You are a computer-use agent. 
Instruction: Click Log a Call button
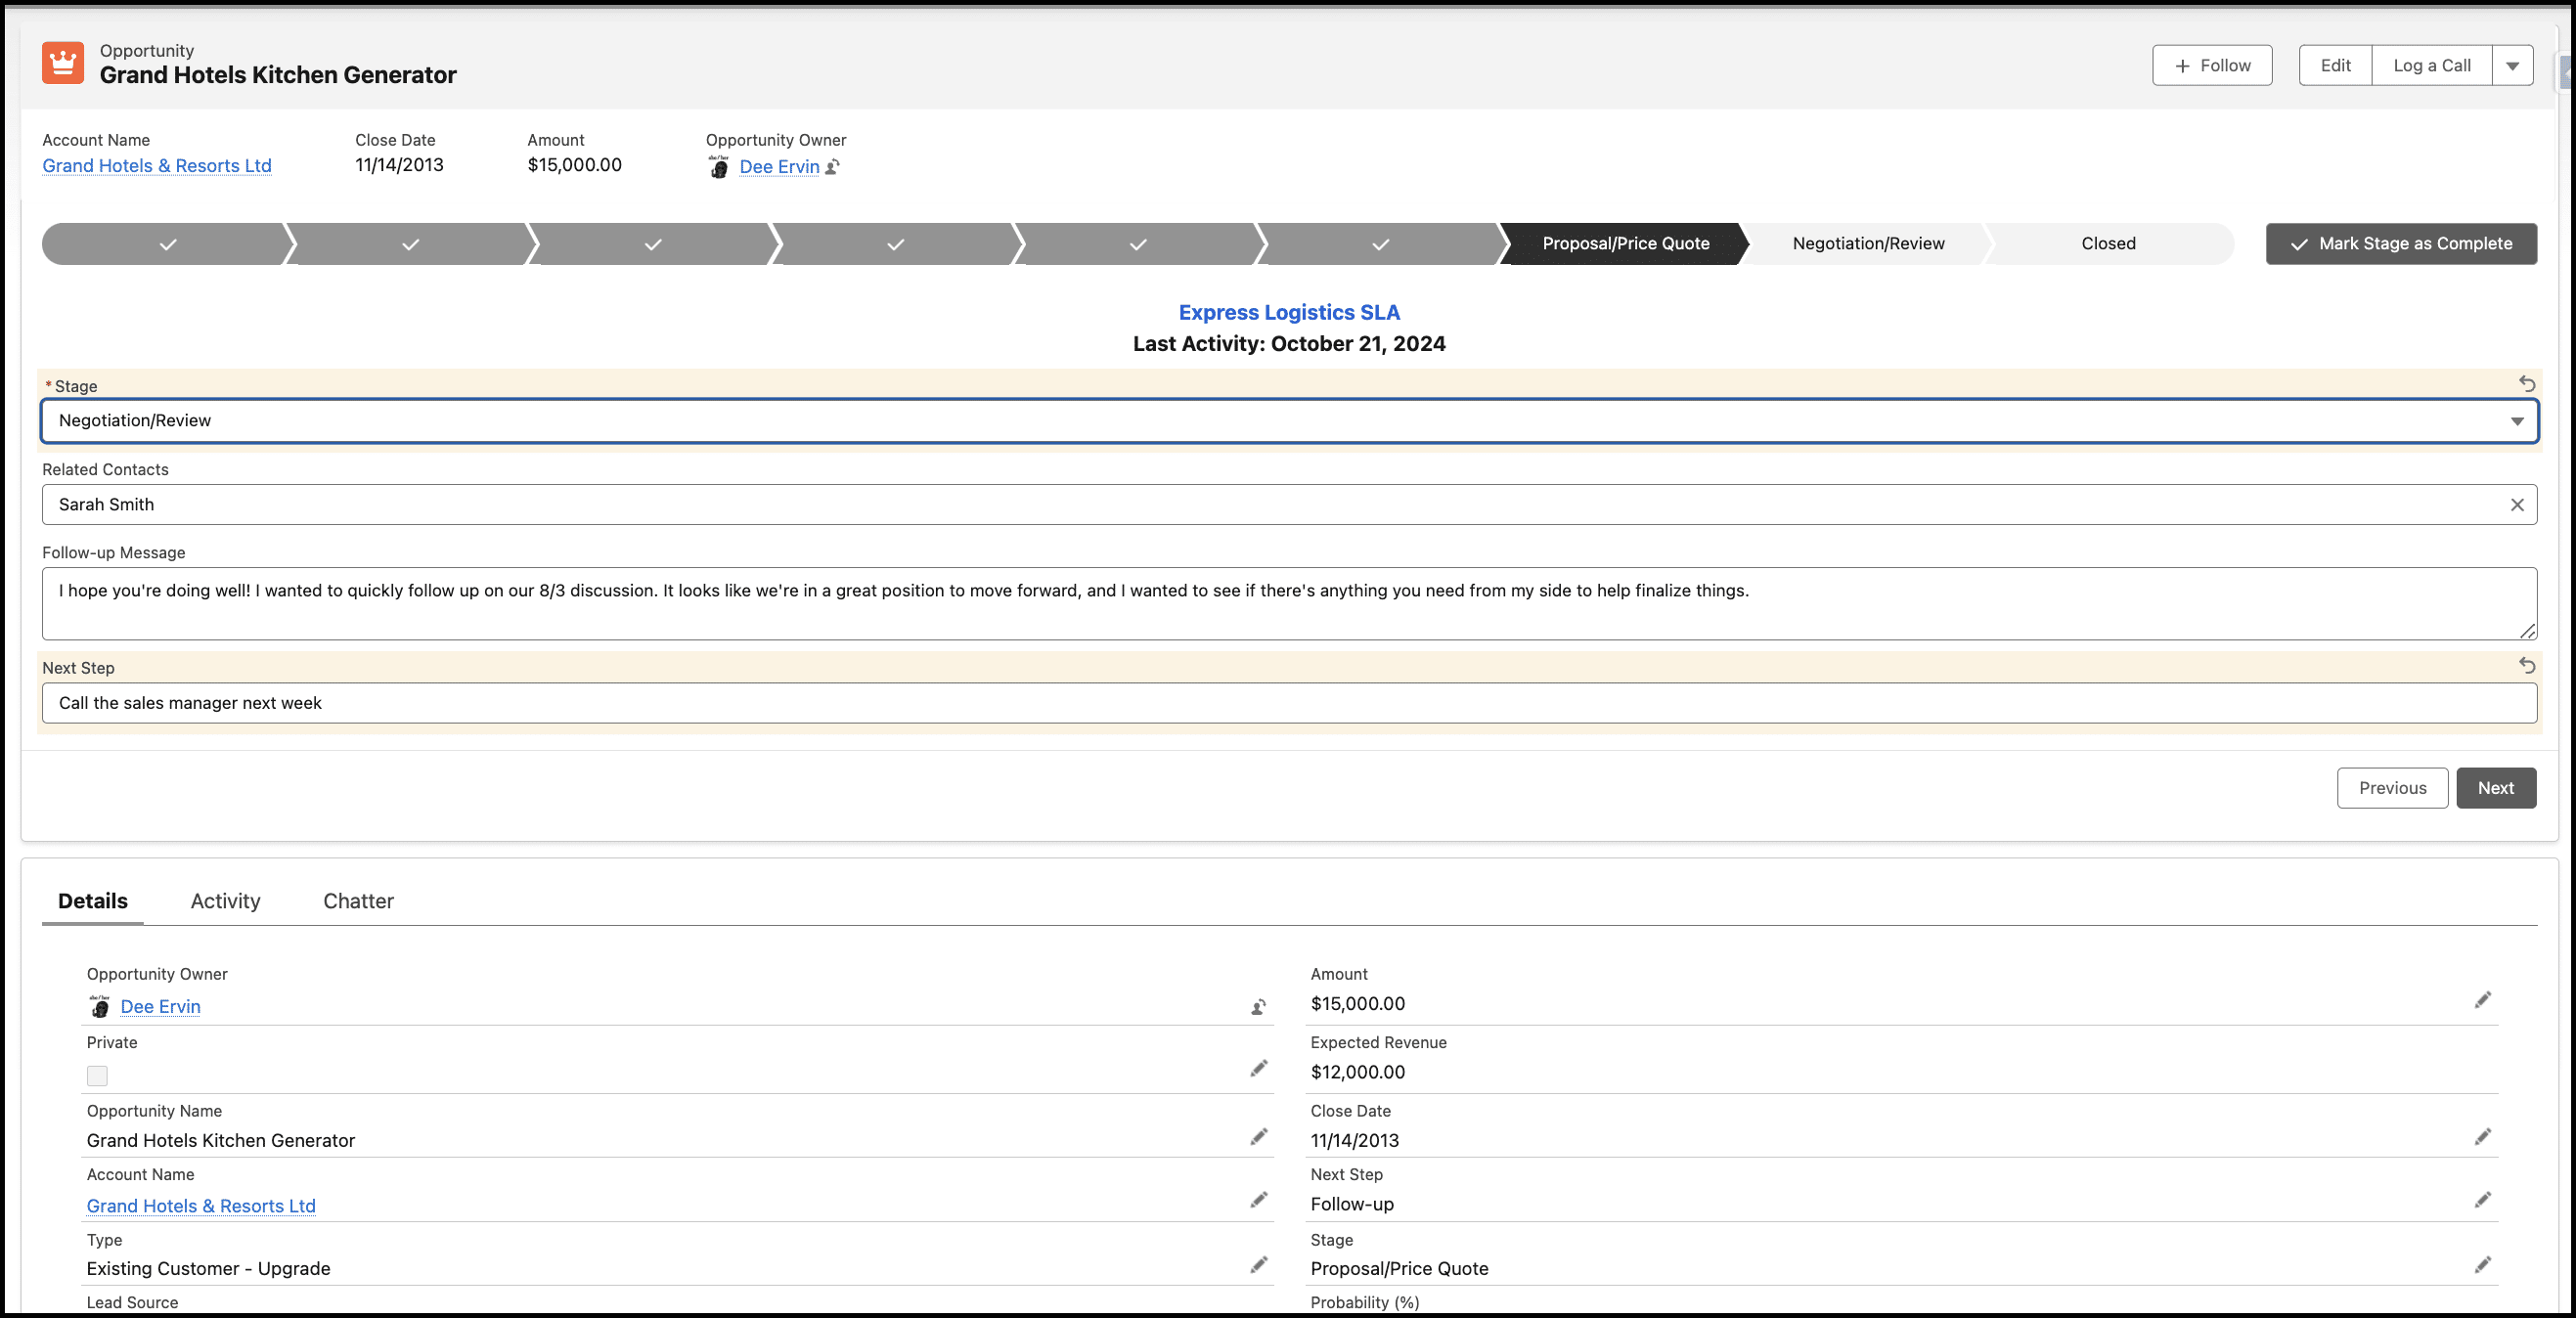pos(2431,66)
